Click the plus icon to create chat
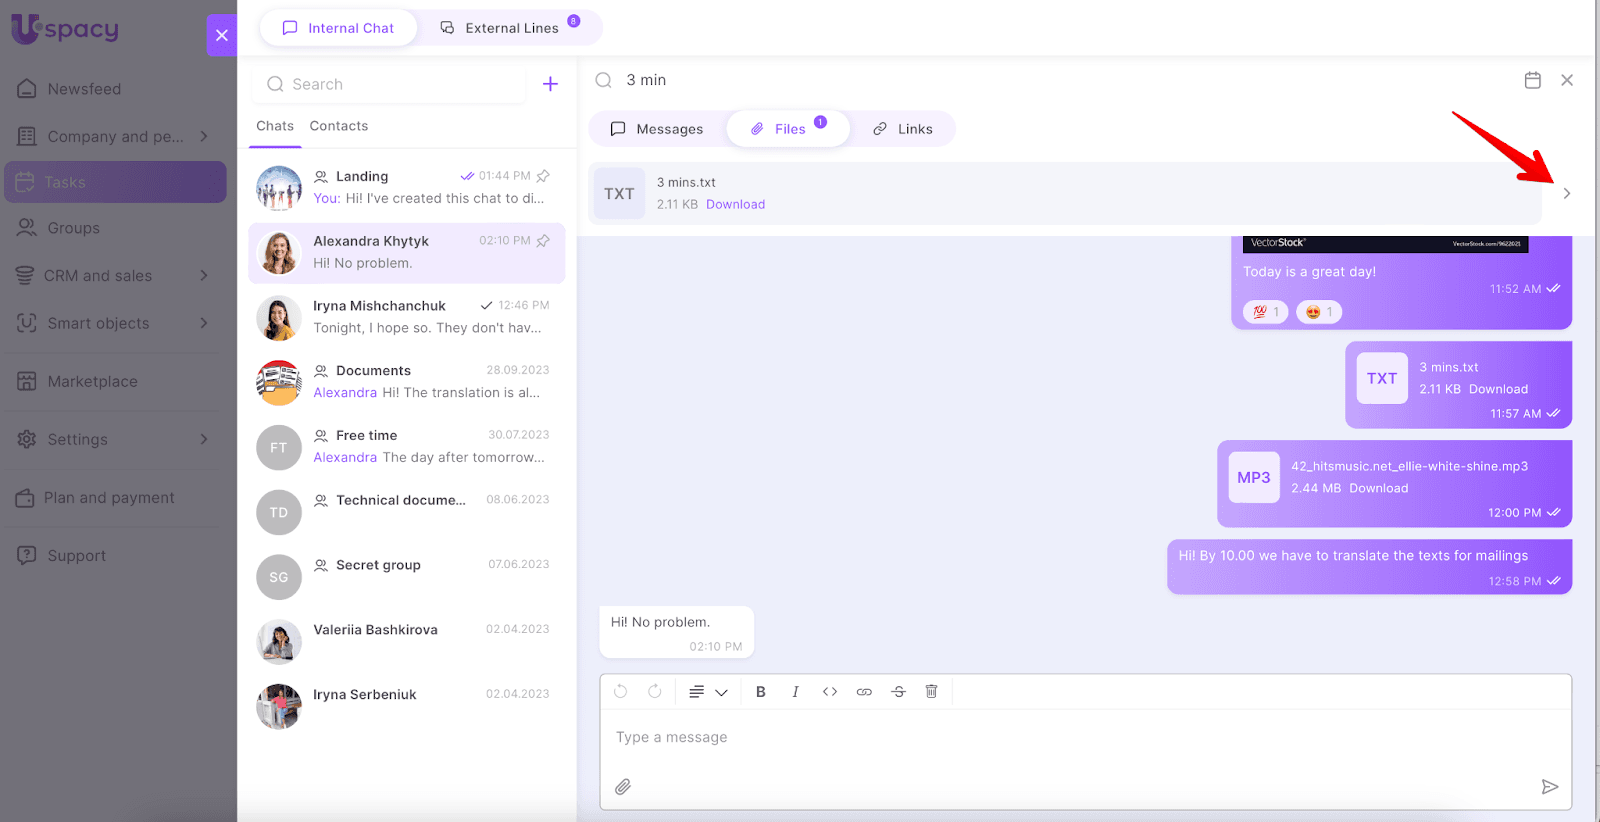This screenshot has width=1600, height=822. coord(550,84)
